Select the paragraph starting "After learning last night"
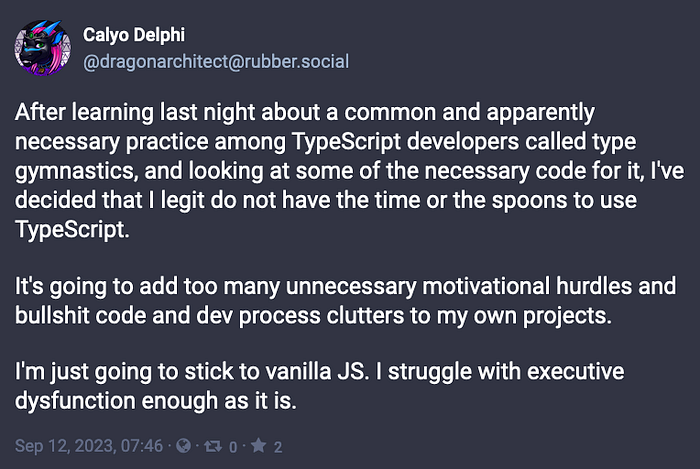 [349, 170]
